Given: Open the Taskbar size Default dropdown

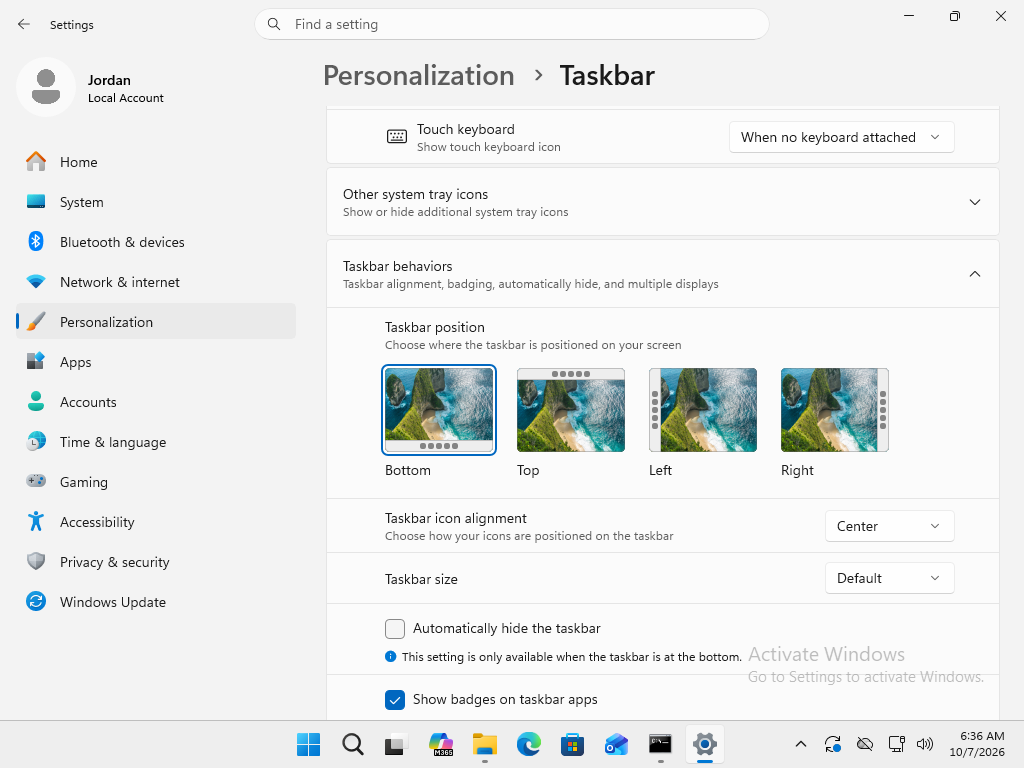Looking at the screenshot, I should [x=889, y=579].
